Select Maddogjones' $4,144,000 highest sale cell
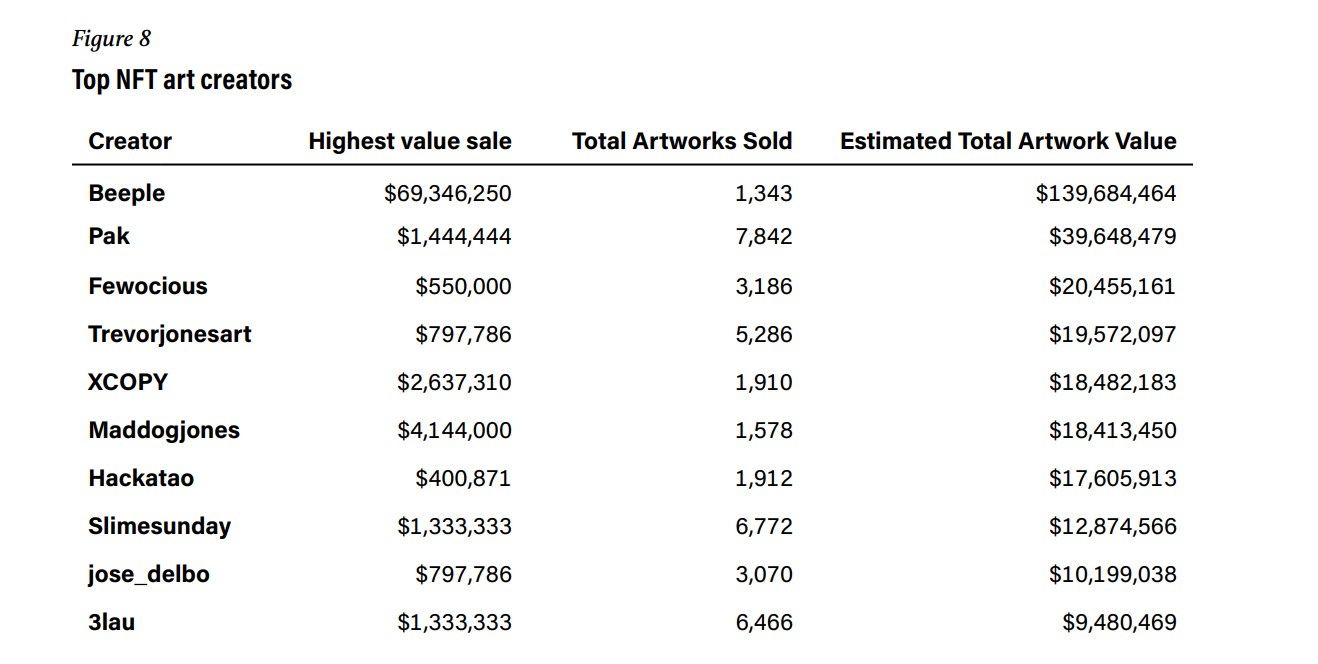The height and width of the screenshot is (664, 1318). click(454, 430)
